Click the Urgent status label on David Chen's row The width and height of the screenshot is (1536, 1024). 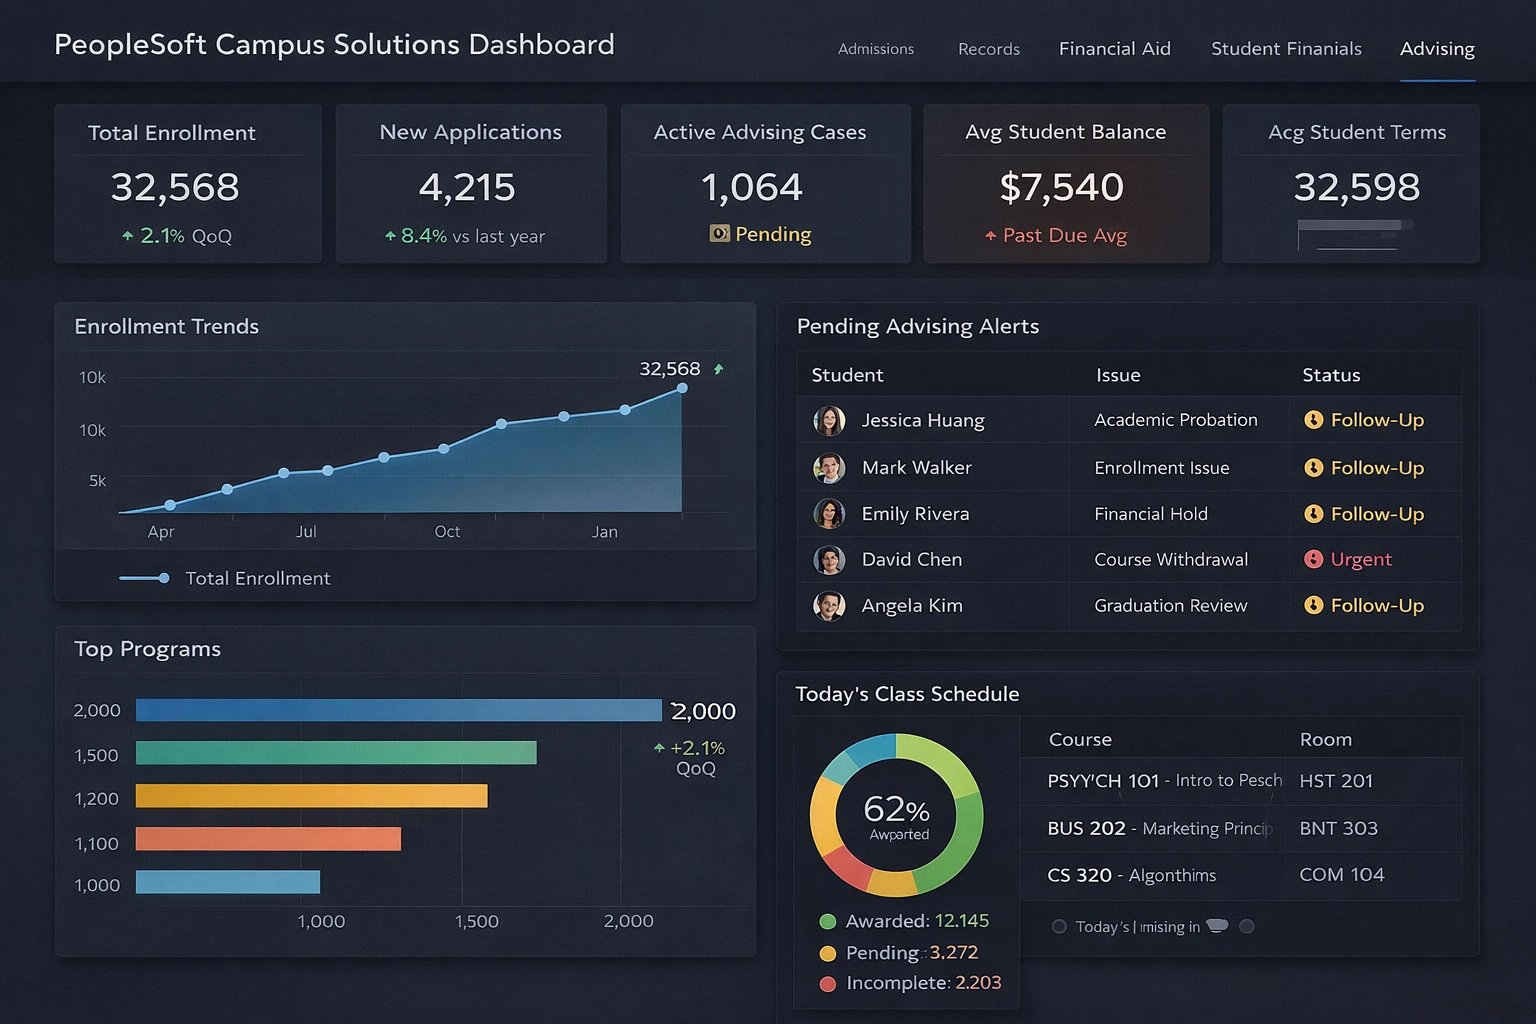(x=1360, y=559)
